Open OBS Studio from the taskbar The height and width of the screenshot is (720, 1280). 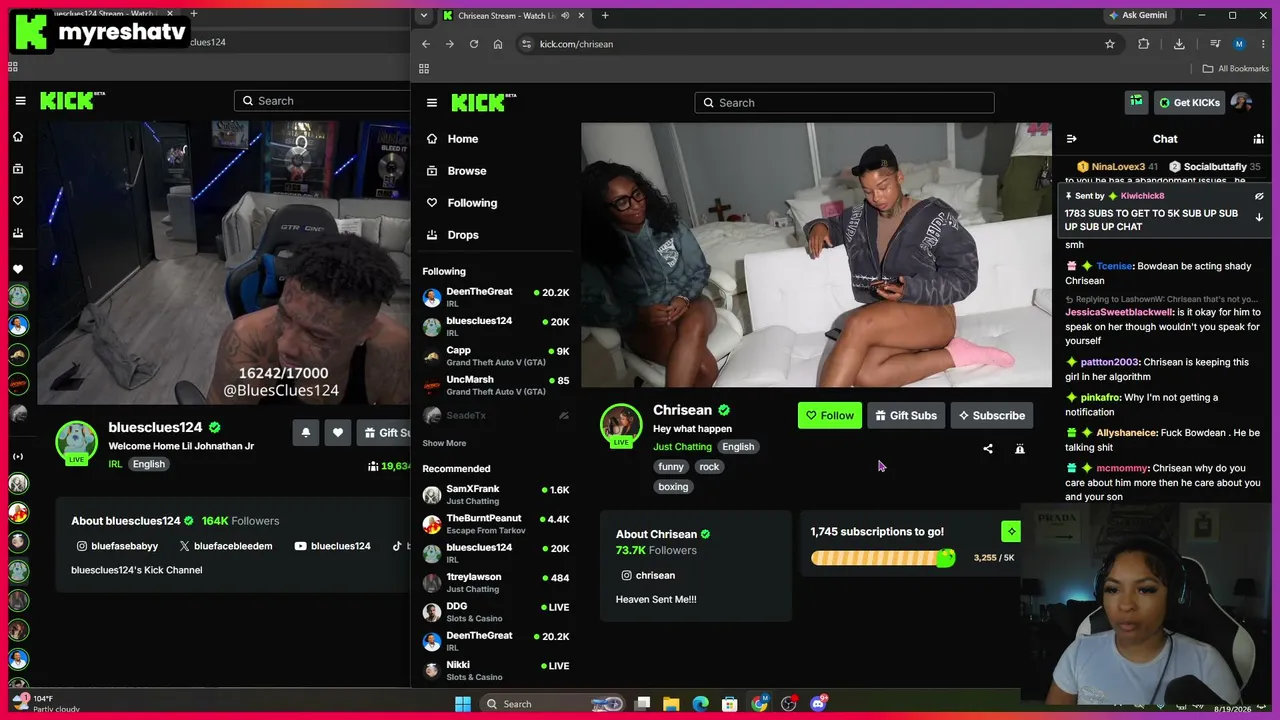tap(789, 704)
